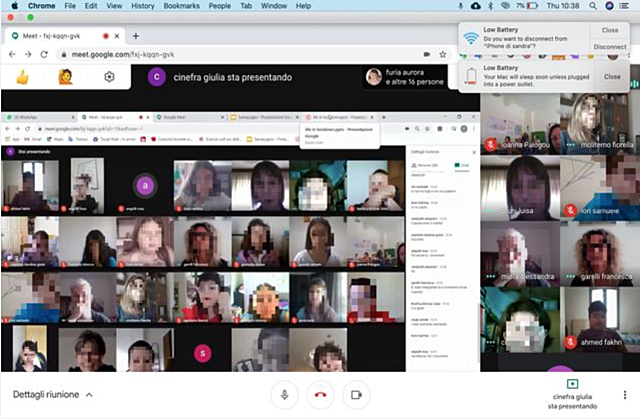Open the three-dot more options menu
The width and height of the screenshot is (640, 419).
point(624,395)
